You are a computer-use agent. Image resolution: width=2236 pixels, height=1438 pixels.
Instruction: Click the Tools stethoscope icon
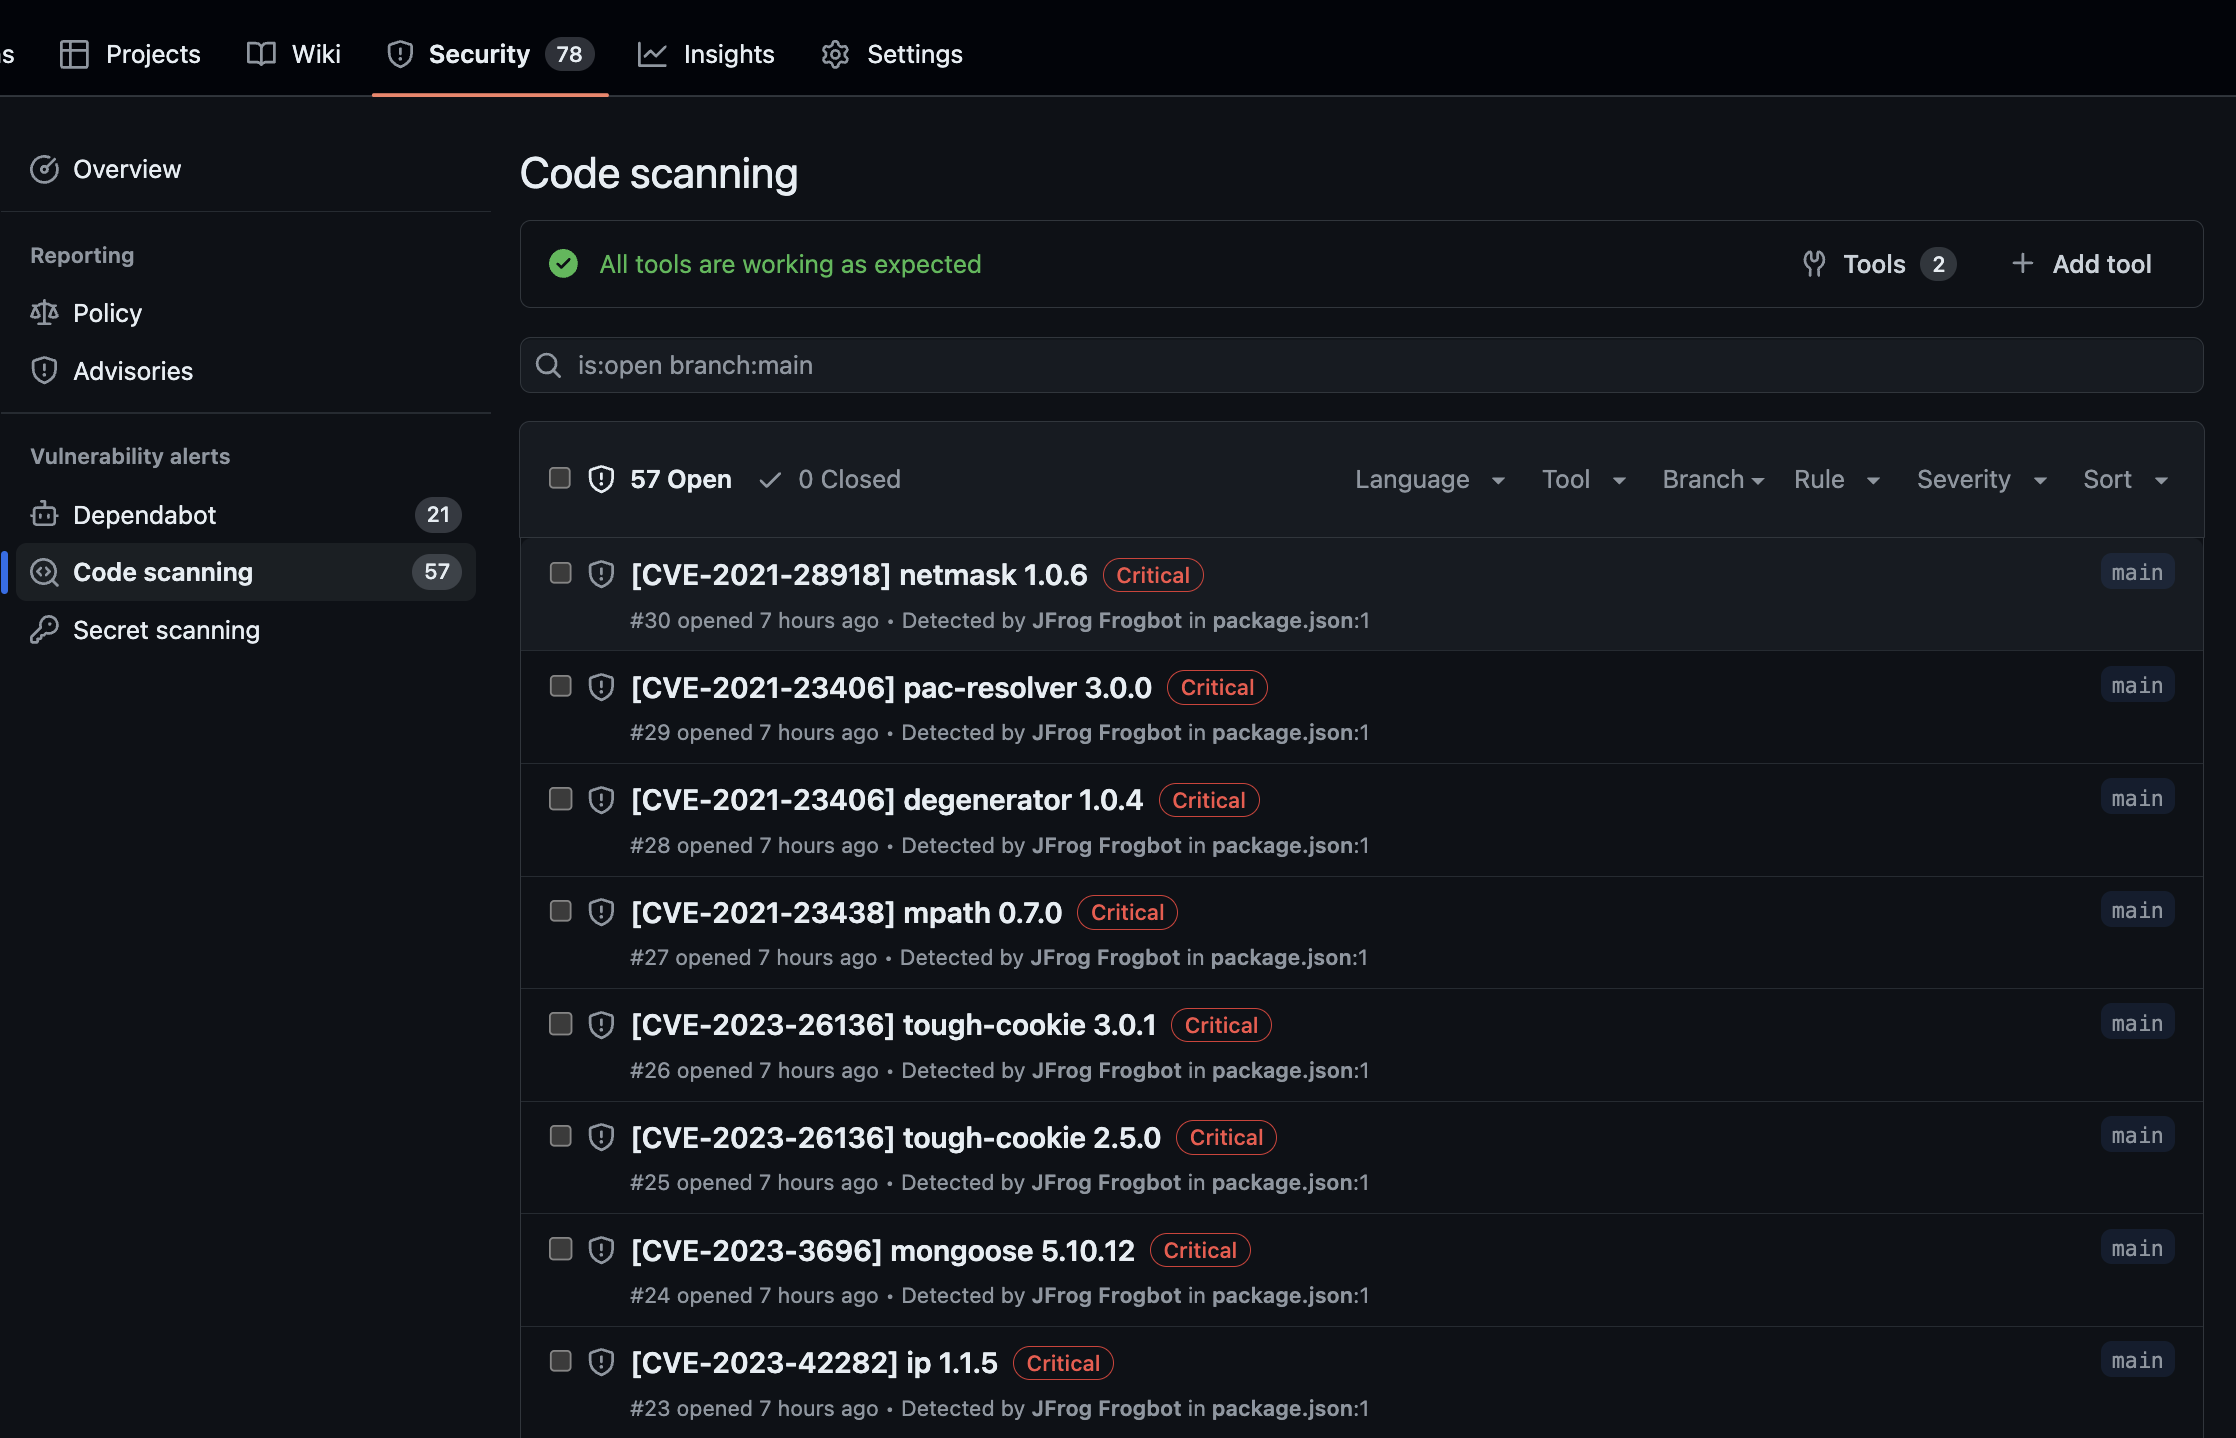1814,264
